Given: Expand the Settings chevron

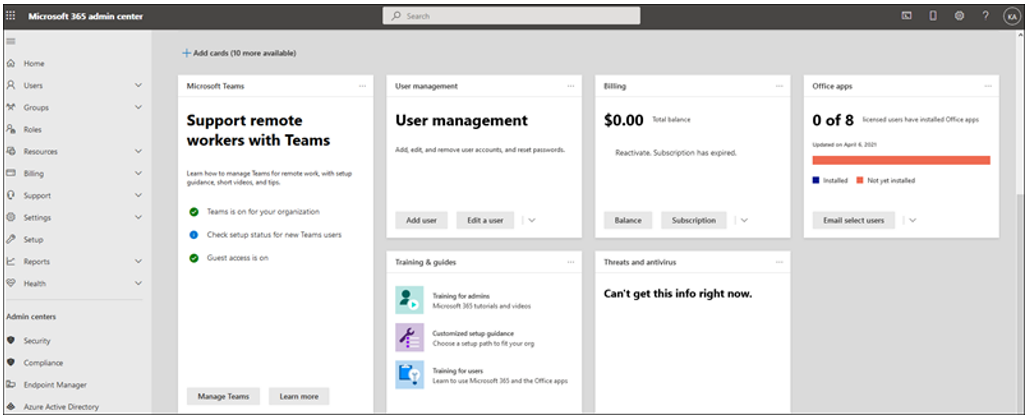Looking at the screenshot, I should point(138,218).
